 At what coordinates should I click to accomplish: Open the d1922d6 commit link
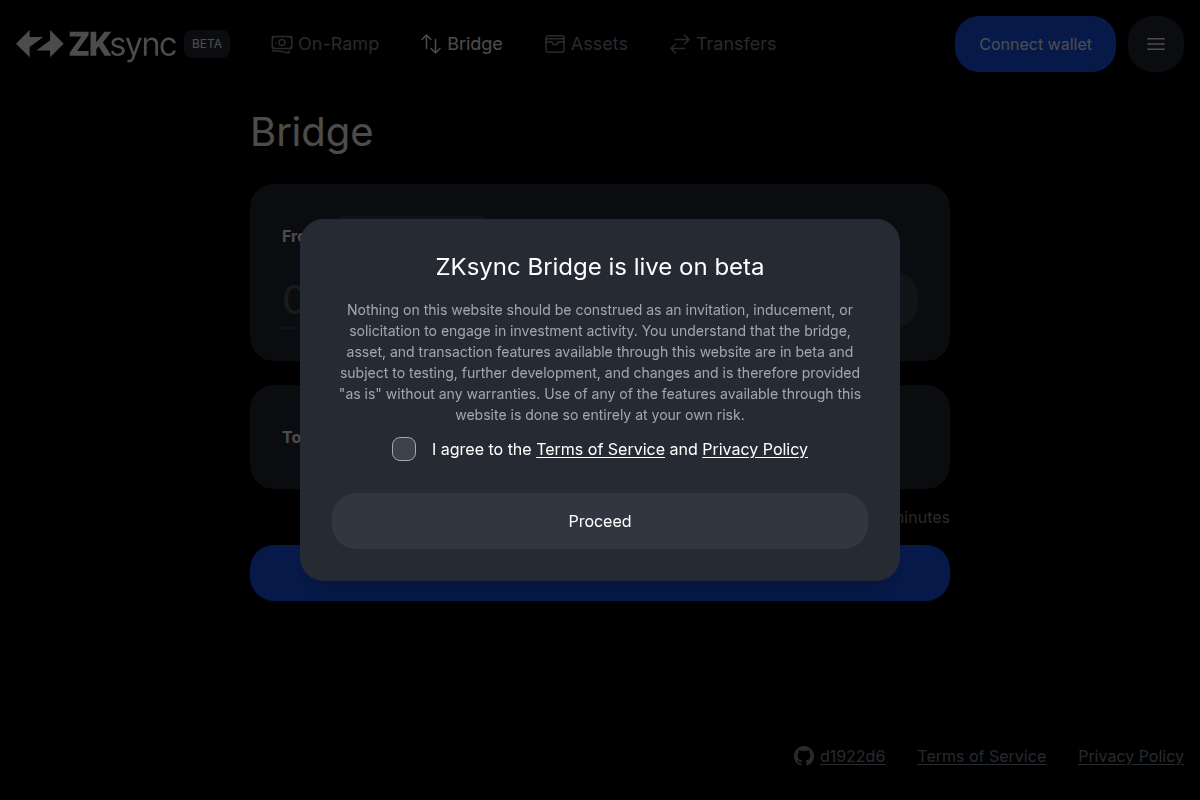tap(852, 756)
